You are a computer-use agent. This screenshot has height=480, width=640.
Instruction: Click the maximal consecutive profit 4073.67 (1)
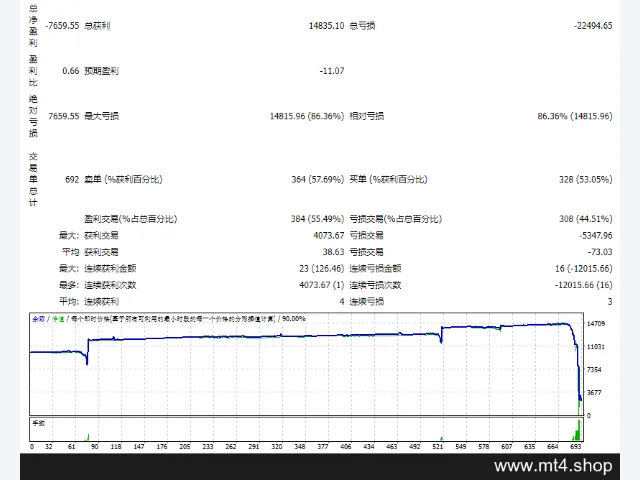click(x=322, y=285)
